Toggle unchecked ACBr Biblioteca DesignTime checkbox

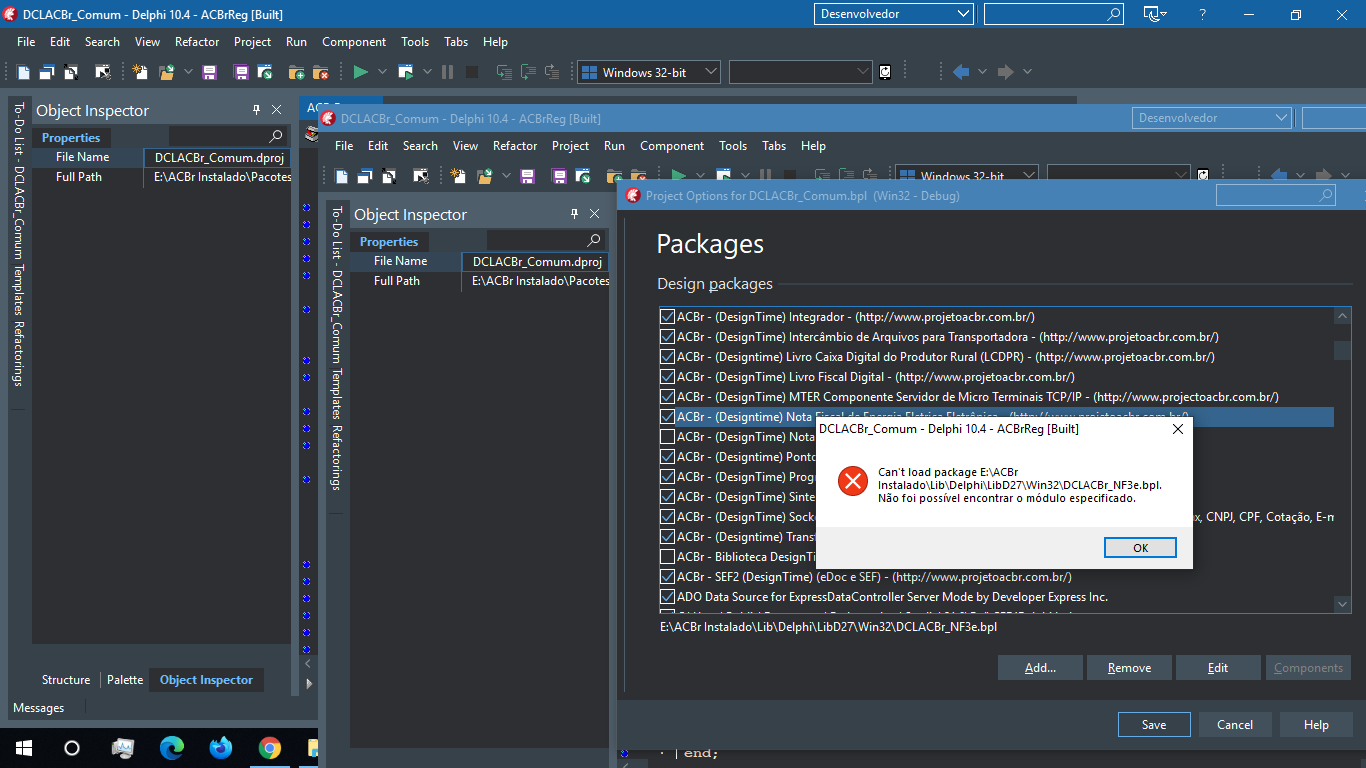point(667,557)
